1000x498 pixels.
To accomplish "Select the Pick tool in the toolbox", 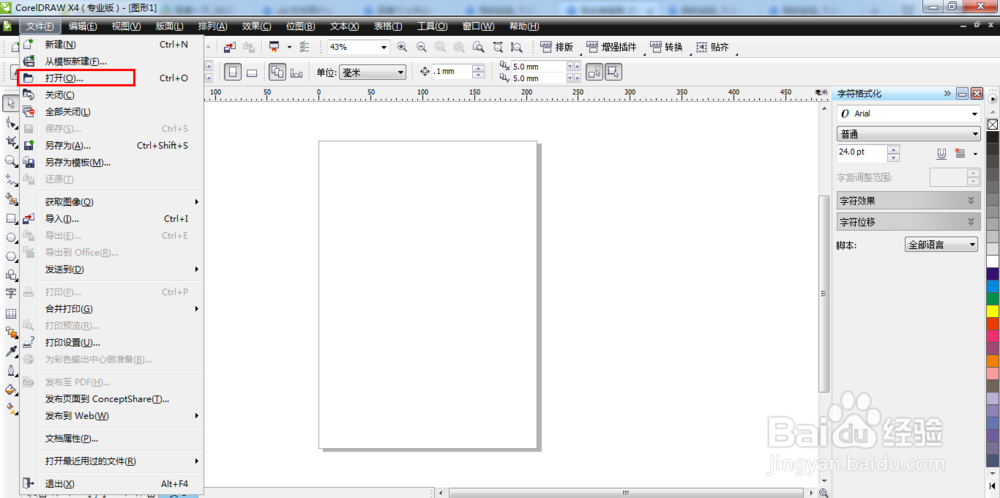I will tap(11, 103).
